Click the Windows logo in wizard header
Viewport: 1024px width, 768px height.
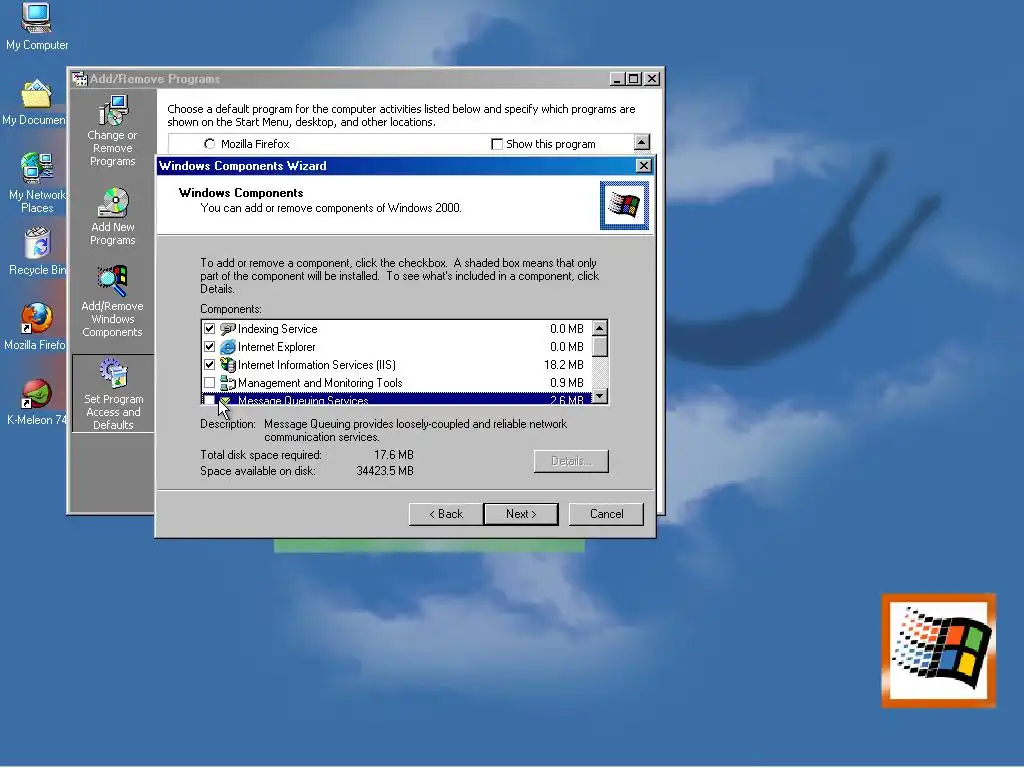pyautogui.click(x=624, y=206)
